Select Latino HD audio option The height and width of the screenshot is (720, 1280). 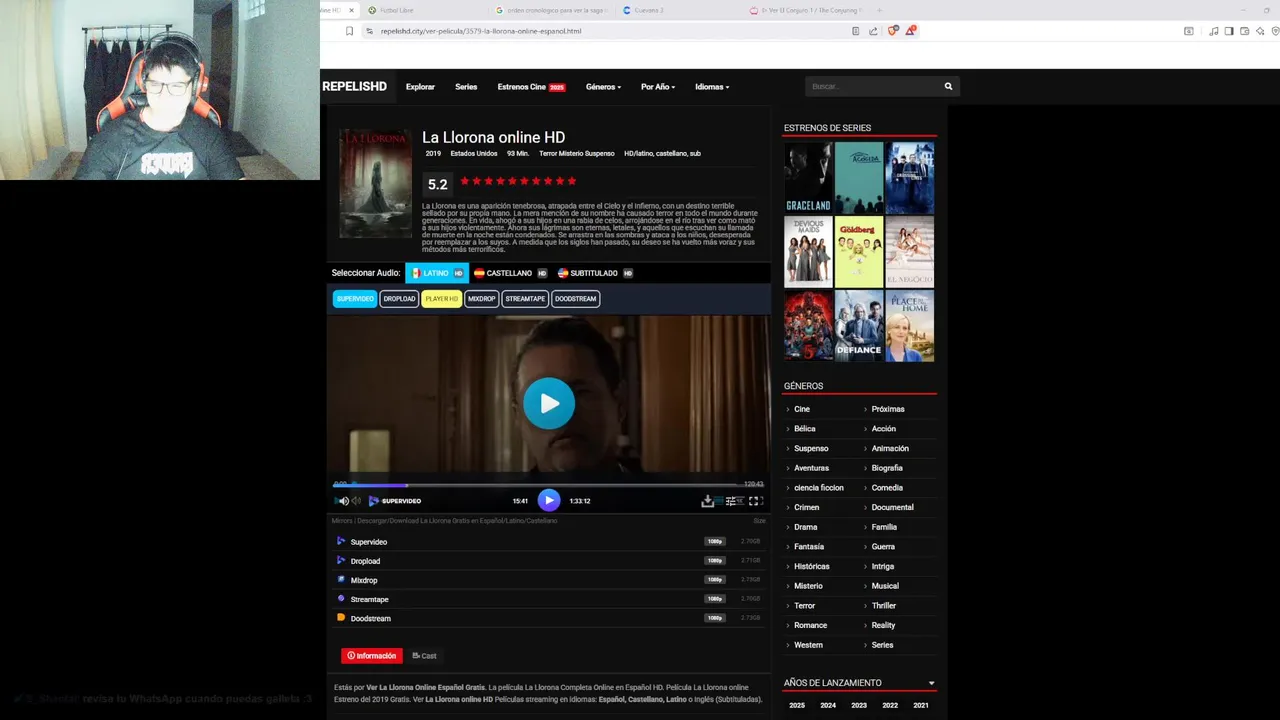437,273
